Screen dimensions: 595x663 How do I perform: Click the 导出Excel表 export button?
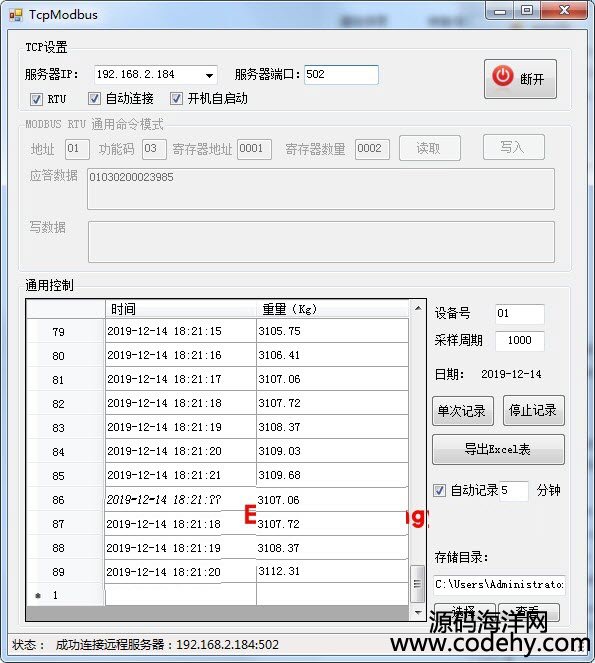[x=498, y=449]
